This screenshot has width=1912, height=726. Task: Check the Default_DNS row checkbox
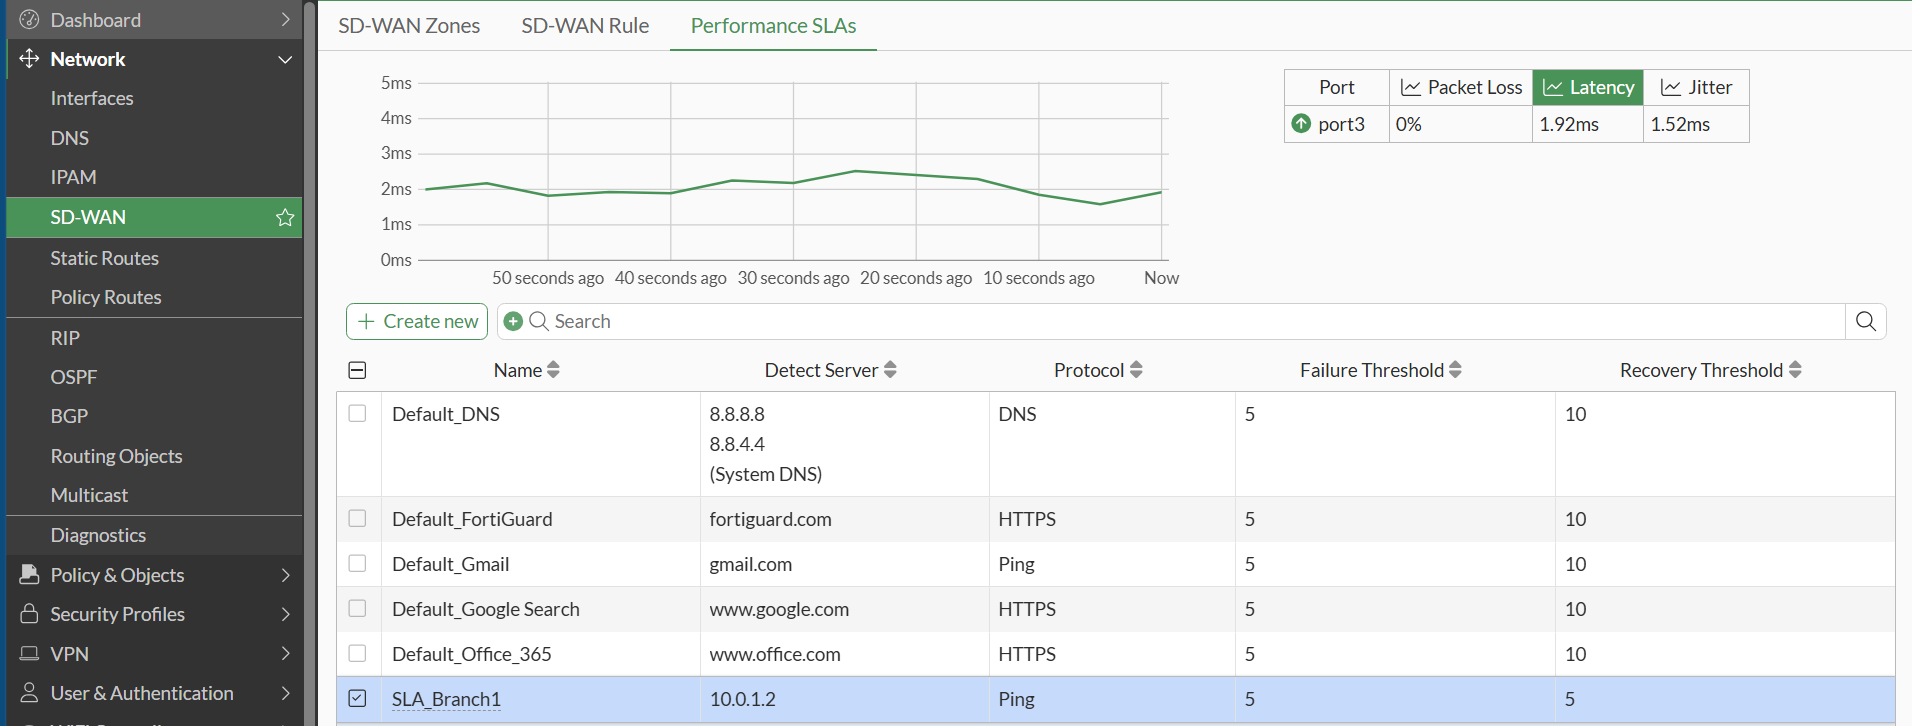(x=357, y=413)
